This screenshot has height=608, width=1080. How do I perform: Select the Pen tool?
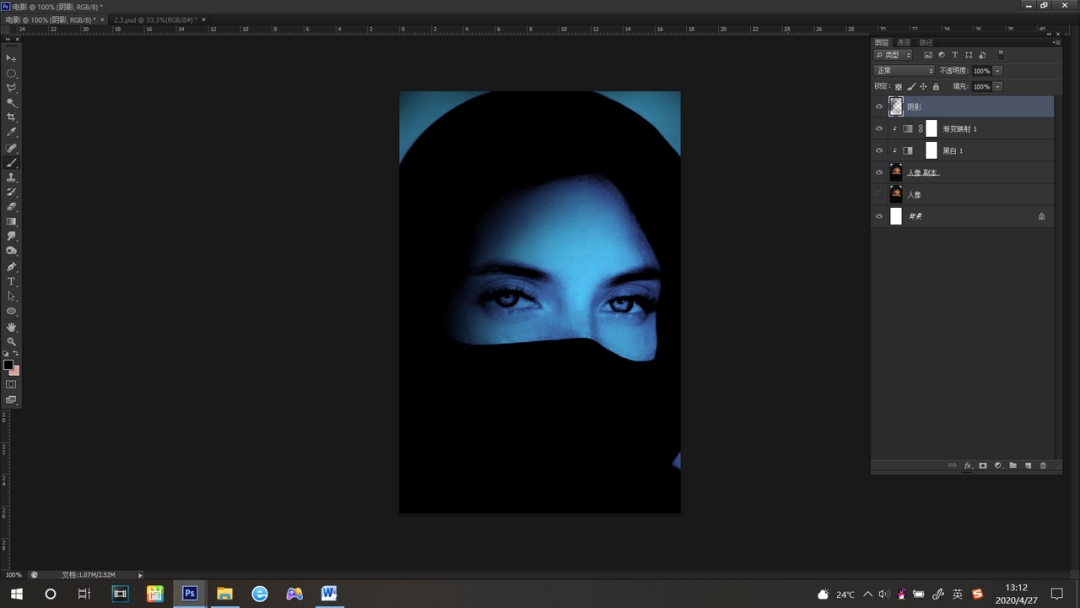pyautogui.click(x=11, y=266)
